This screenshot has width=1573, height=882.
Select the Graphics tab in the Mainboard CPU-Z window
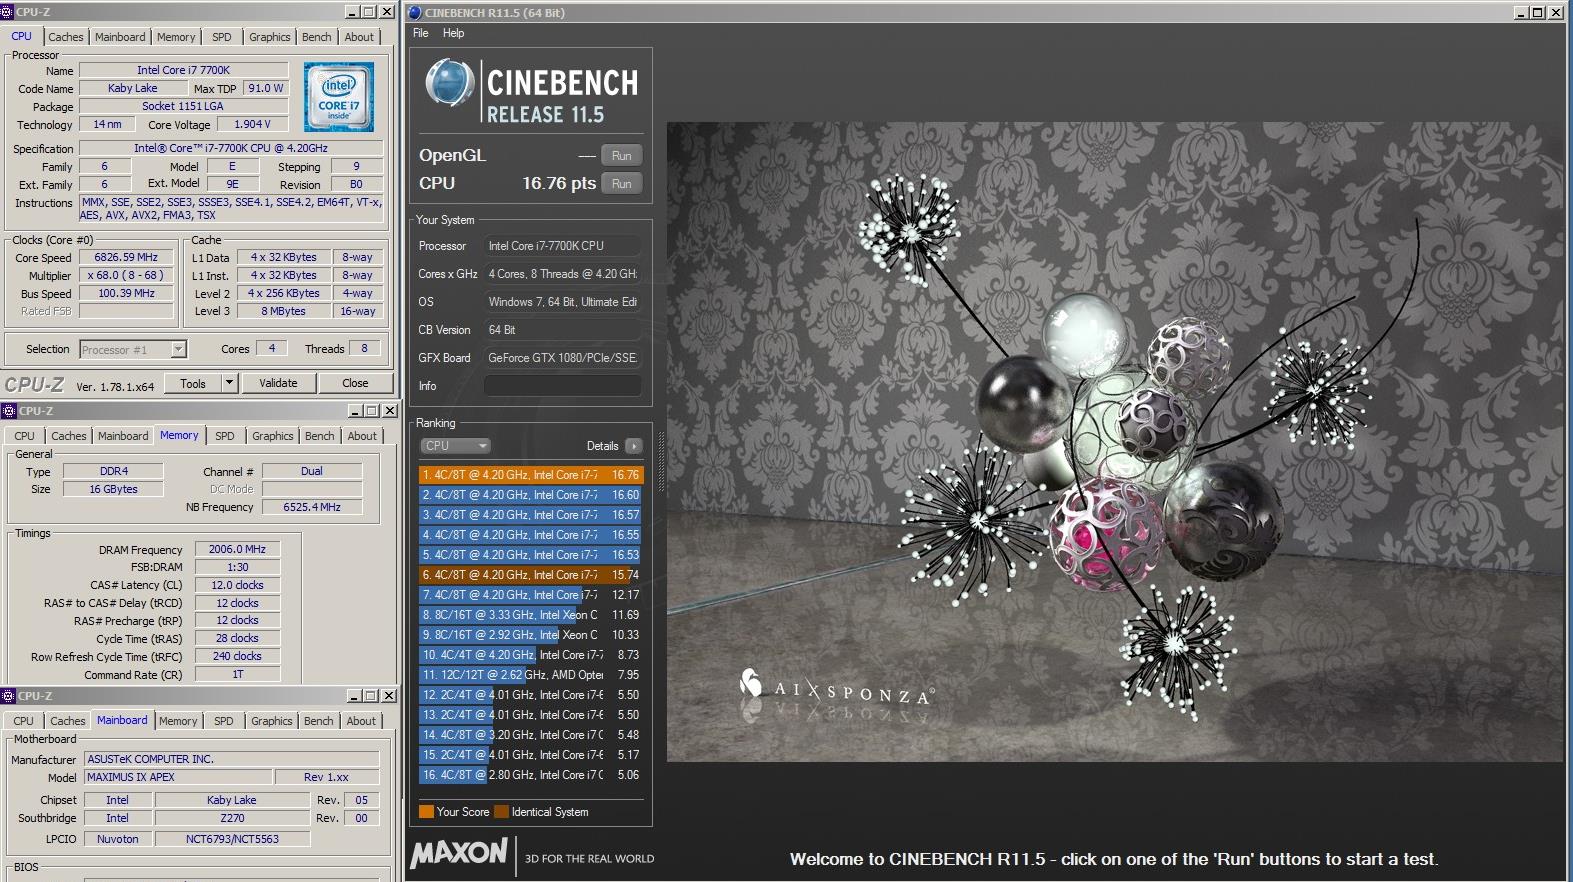[x=272, y=721]
